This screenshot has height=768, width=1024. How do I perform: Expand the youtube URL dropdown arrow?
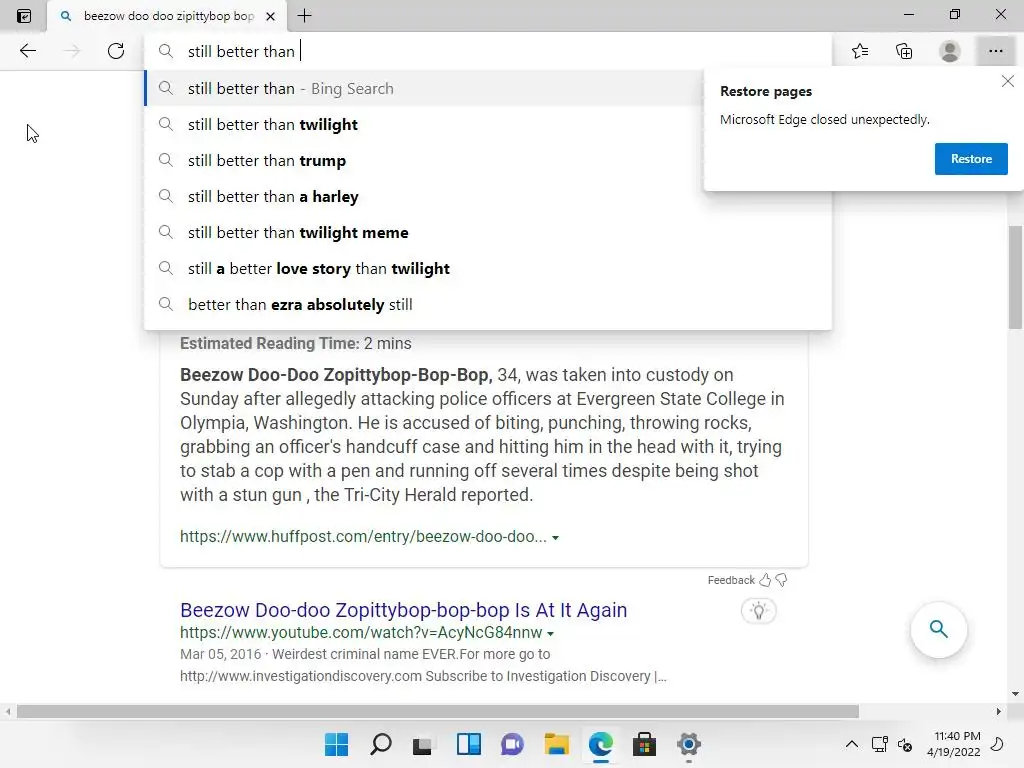[x=551, y=633]
